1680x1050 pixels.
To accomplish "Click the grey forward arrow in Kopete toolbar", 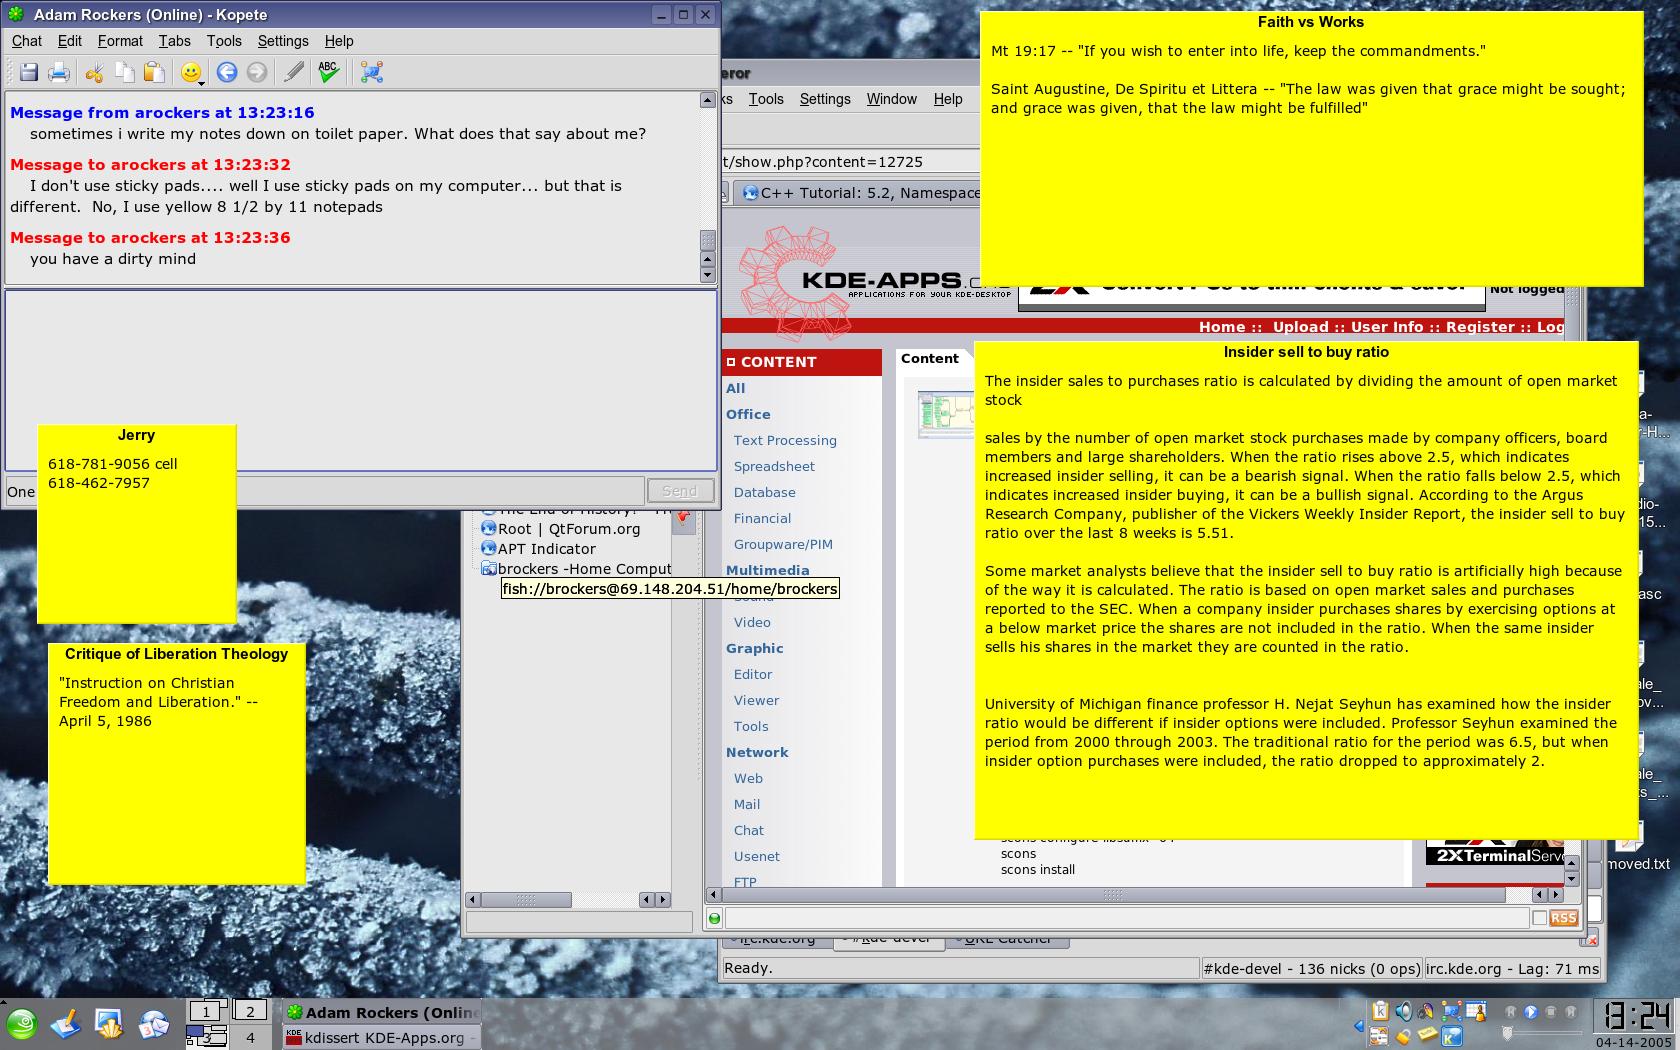I will point(257,72).
